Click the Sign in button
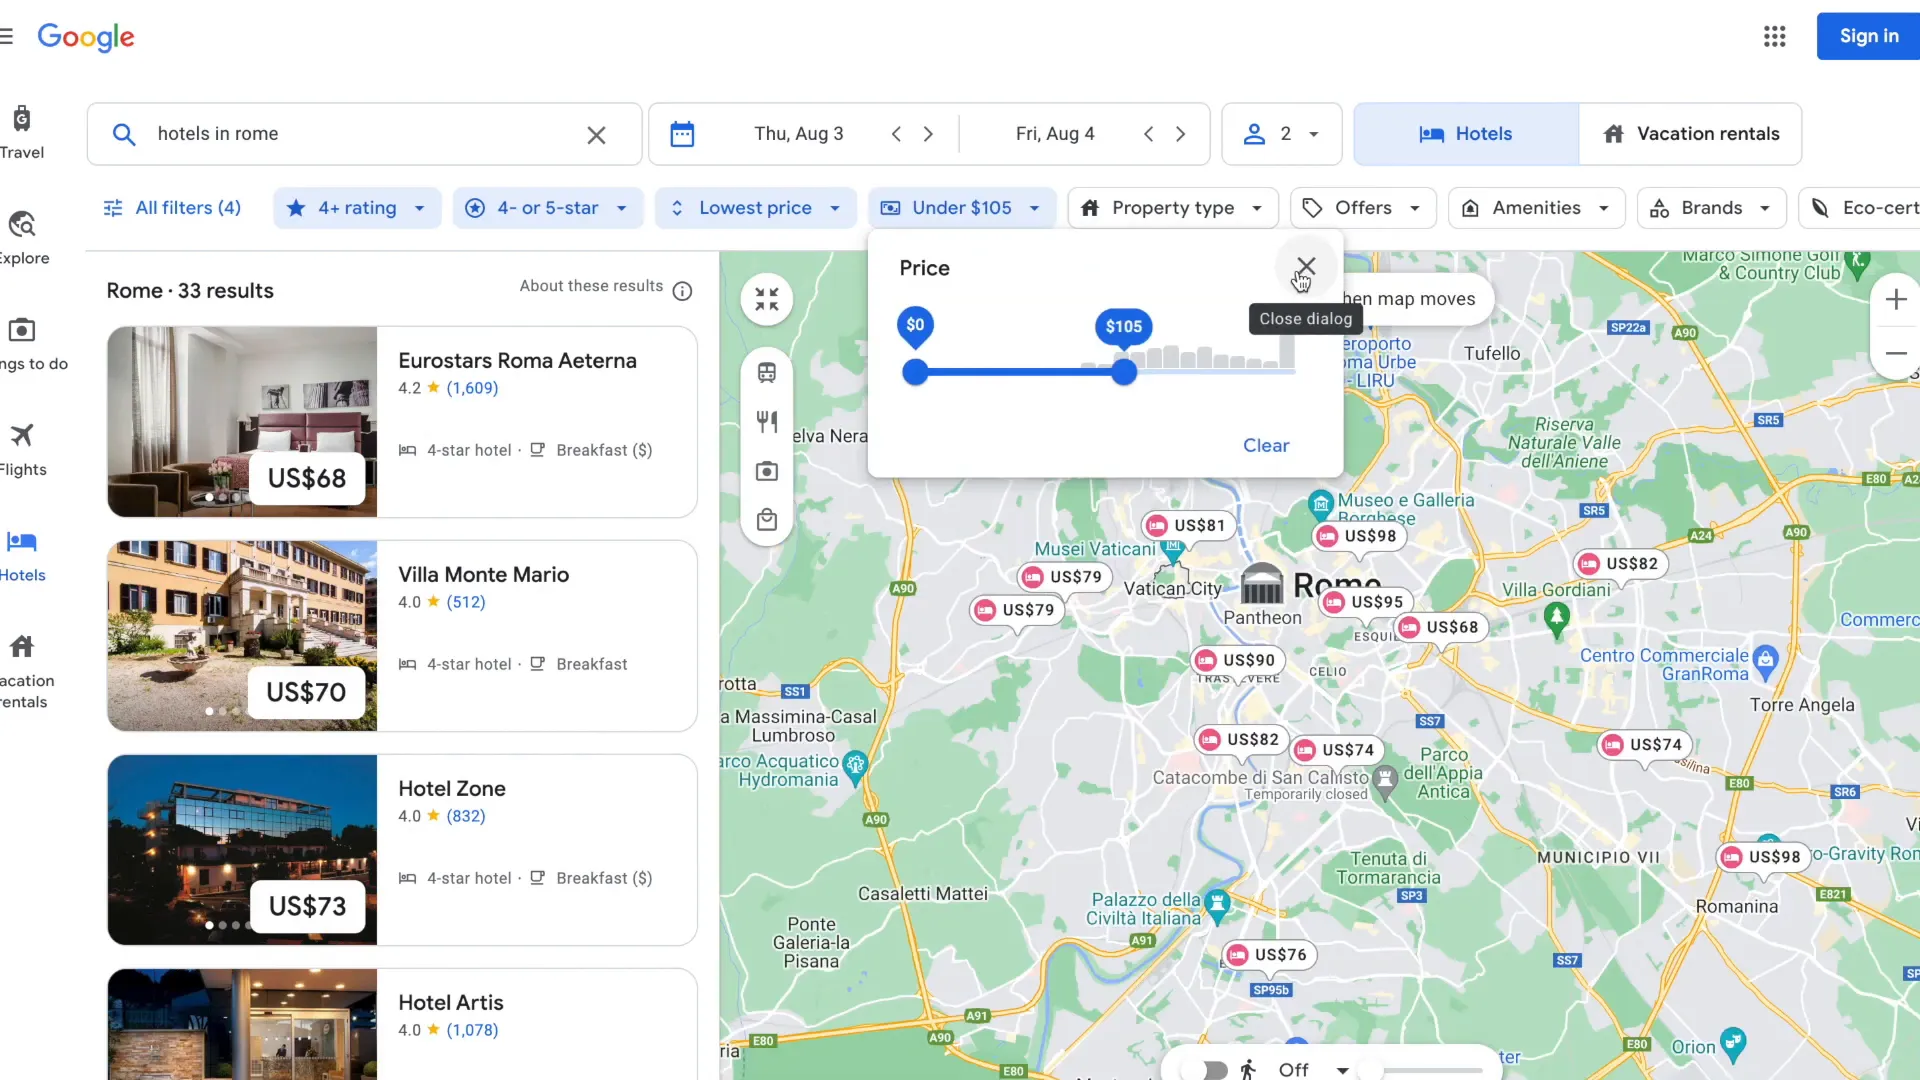Screen dimensions: 1920x1080 pyautogui.click(x=1868, y=36)
